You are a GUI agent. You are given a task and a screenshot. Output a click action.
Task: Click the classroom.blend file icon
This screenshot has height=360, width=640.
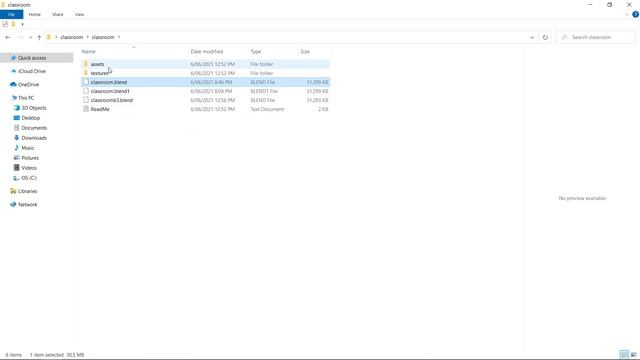86,82
